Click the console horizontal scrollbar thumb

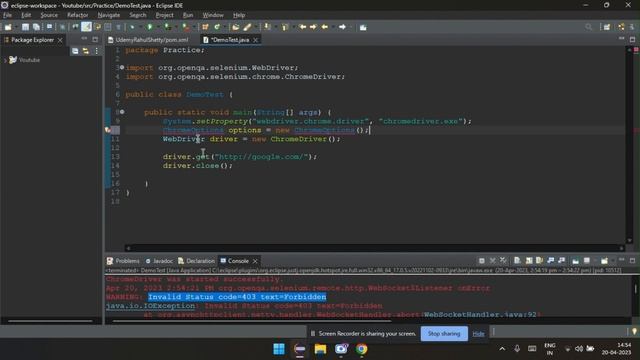(x=252, y=321)
